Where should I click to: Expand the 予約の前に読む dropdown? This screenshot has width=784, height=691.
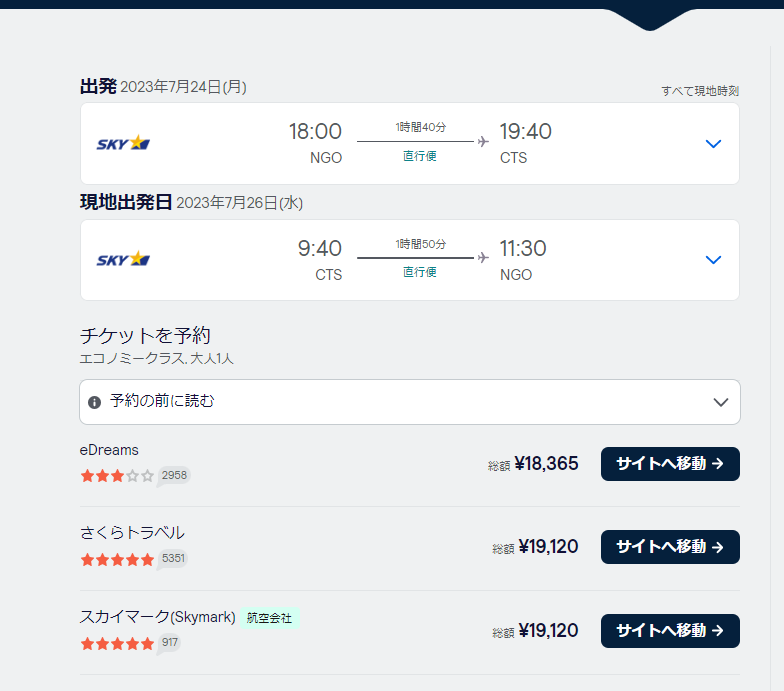[720, 402]
